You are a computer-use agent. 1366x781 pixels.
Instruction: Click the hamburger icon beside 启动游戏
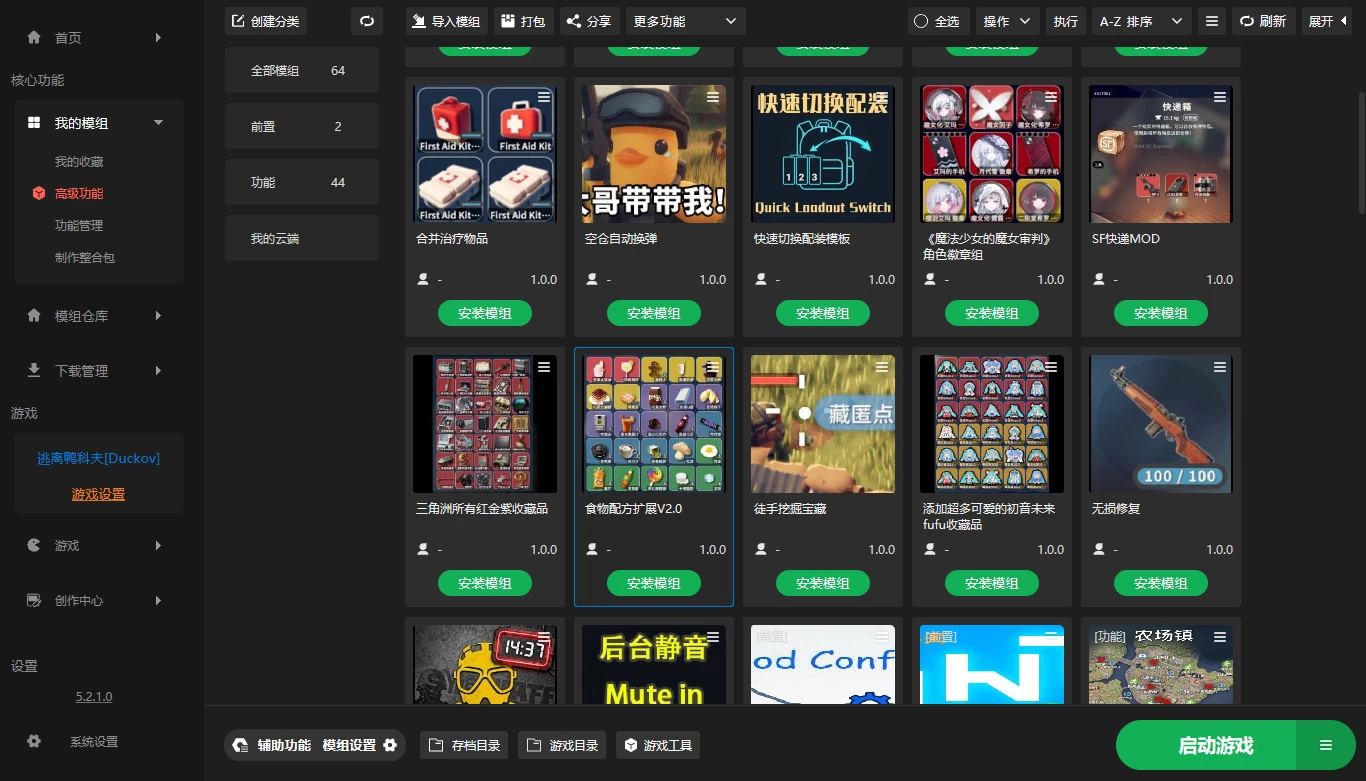(x=1325, y=745)
